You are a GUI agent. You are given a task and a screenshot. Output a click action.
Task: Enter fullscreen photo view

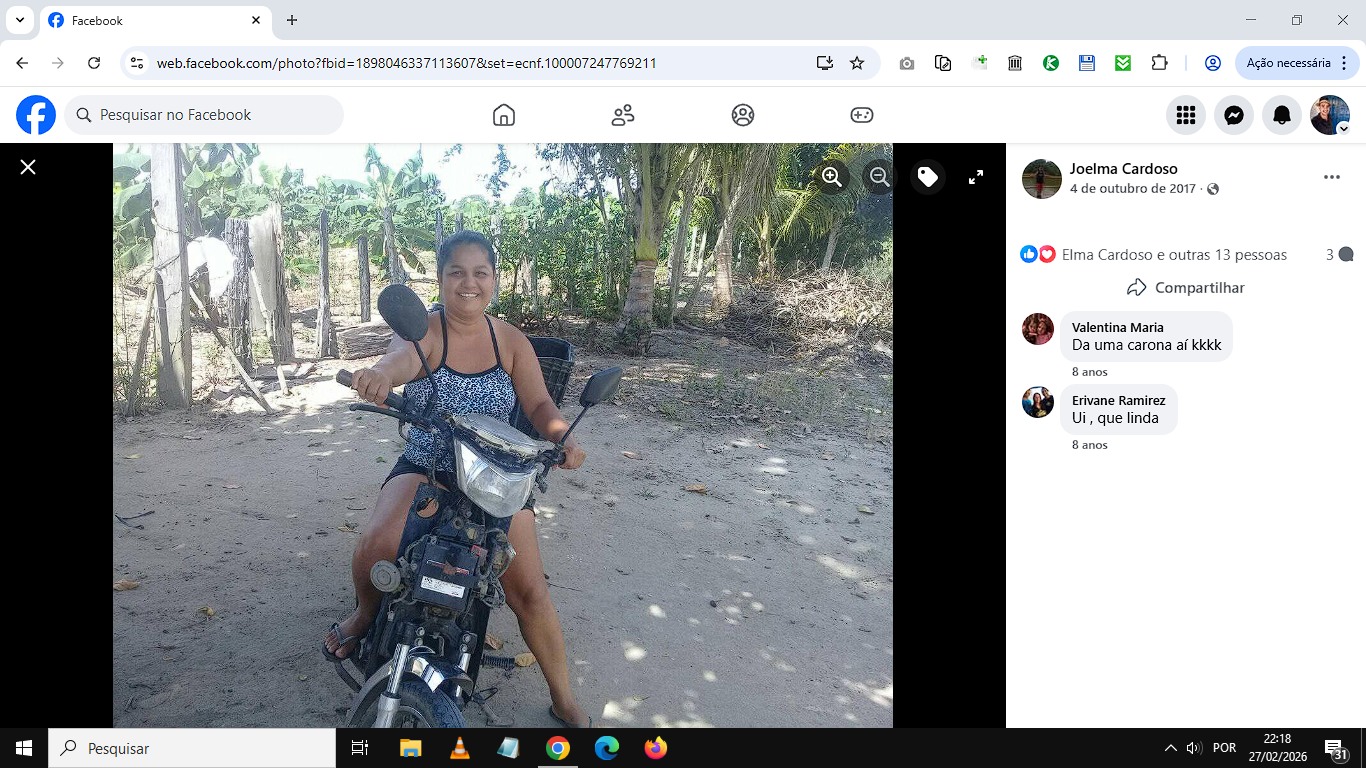[976, 177]
